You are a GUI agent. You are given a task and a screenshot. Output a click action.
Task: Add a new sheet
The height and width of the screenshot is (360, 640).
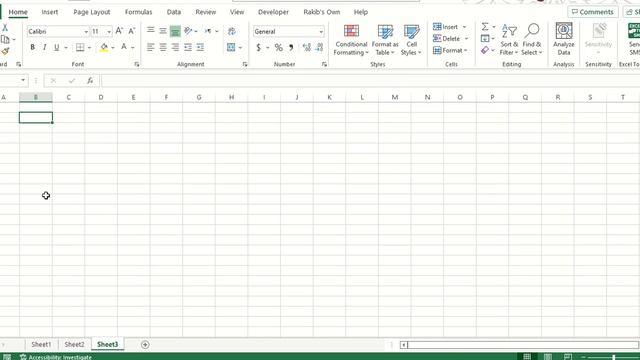coord(145,344)
